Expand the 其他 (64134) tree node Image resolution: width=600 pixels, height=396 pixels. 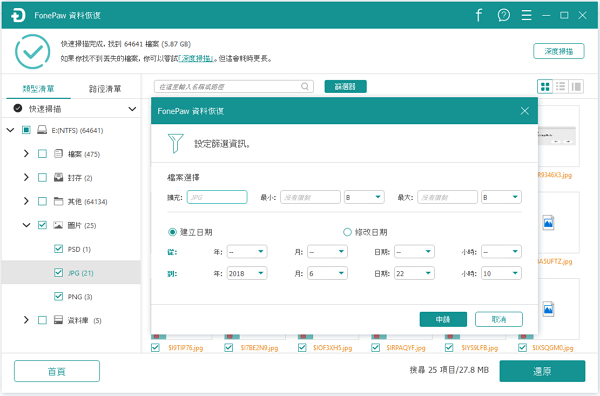(26, 201)
